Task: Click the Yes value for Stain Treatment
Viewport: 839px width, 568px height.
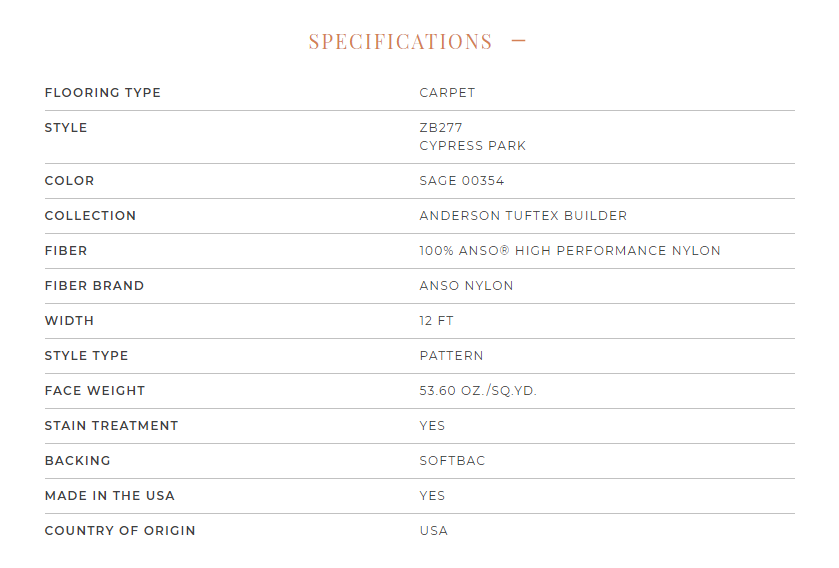Action: [432, 426]
